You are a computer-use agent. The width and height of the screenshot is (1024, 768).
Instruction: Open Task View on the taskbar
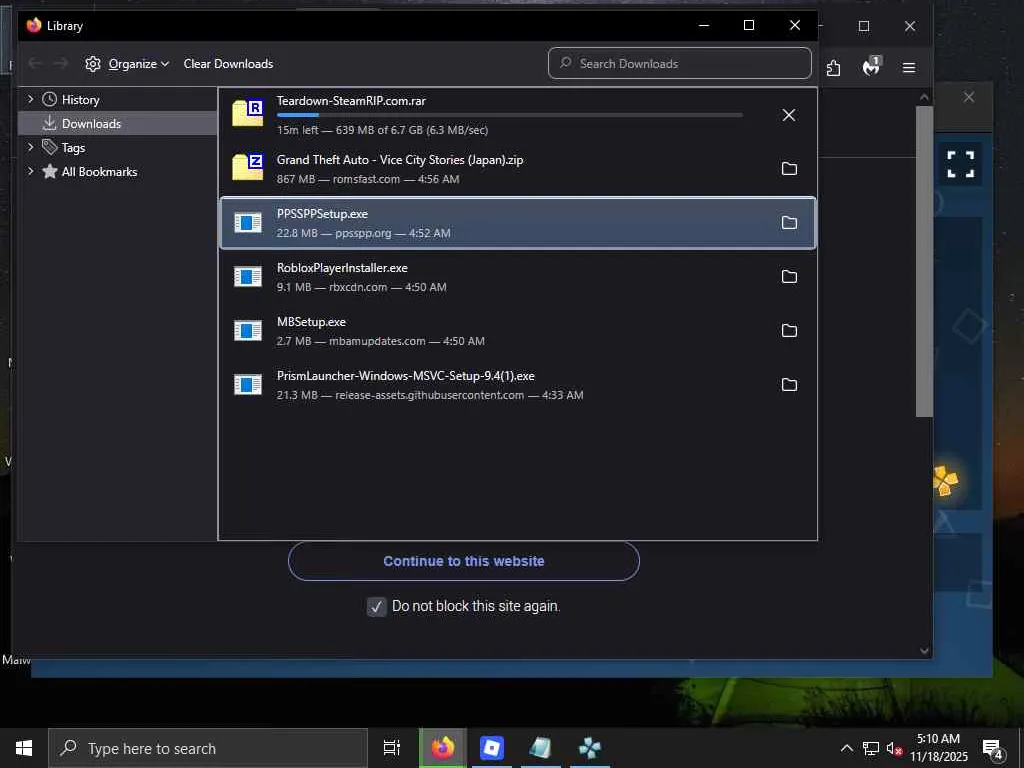(x=392, y=748)
